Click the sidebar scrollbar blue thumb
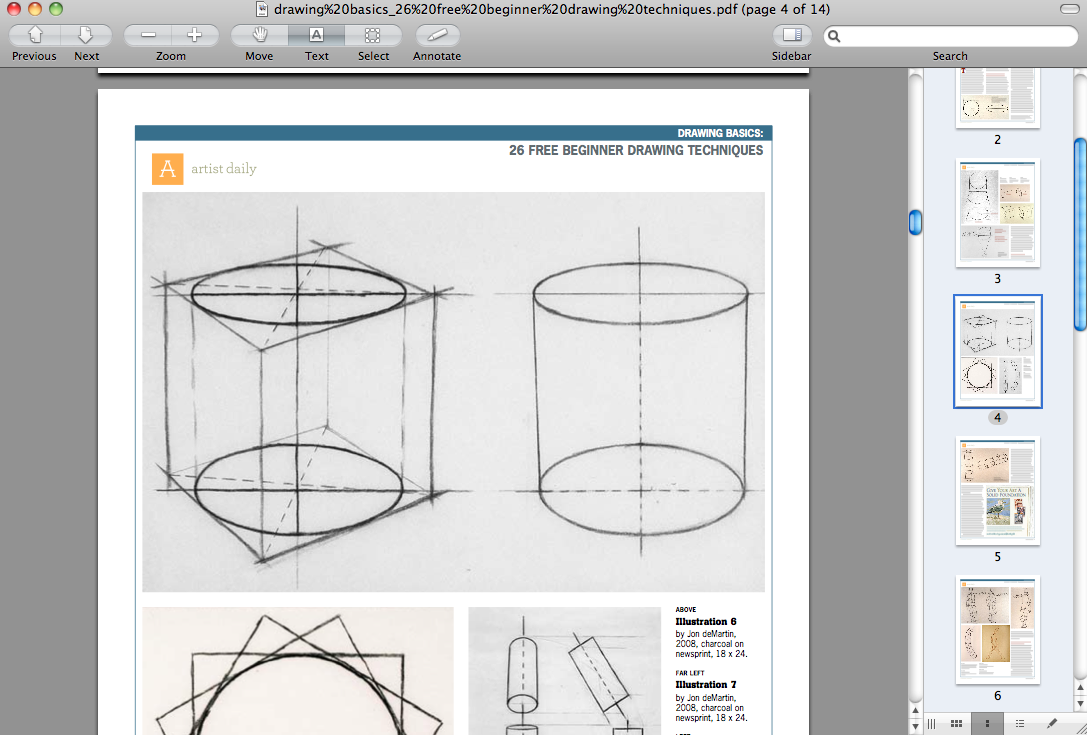This screenshot has height=735, width=1087. 1080,234
